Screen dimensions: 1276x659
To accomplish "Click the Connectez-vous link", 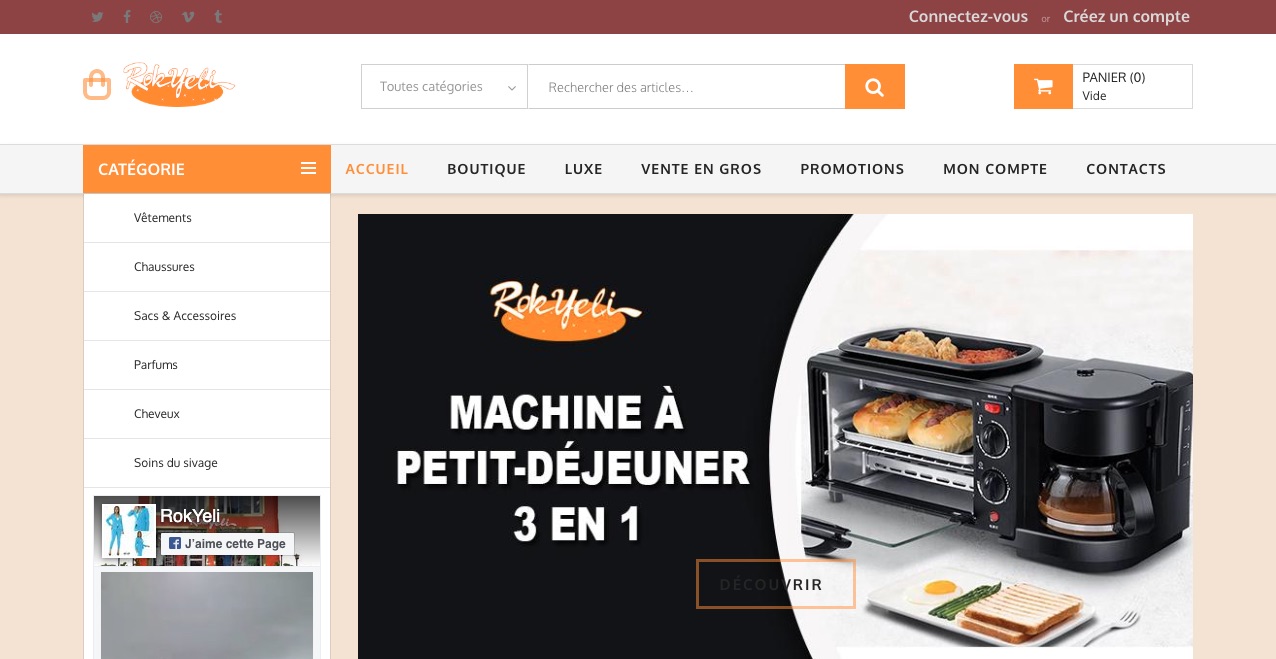I will 968,17.
